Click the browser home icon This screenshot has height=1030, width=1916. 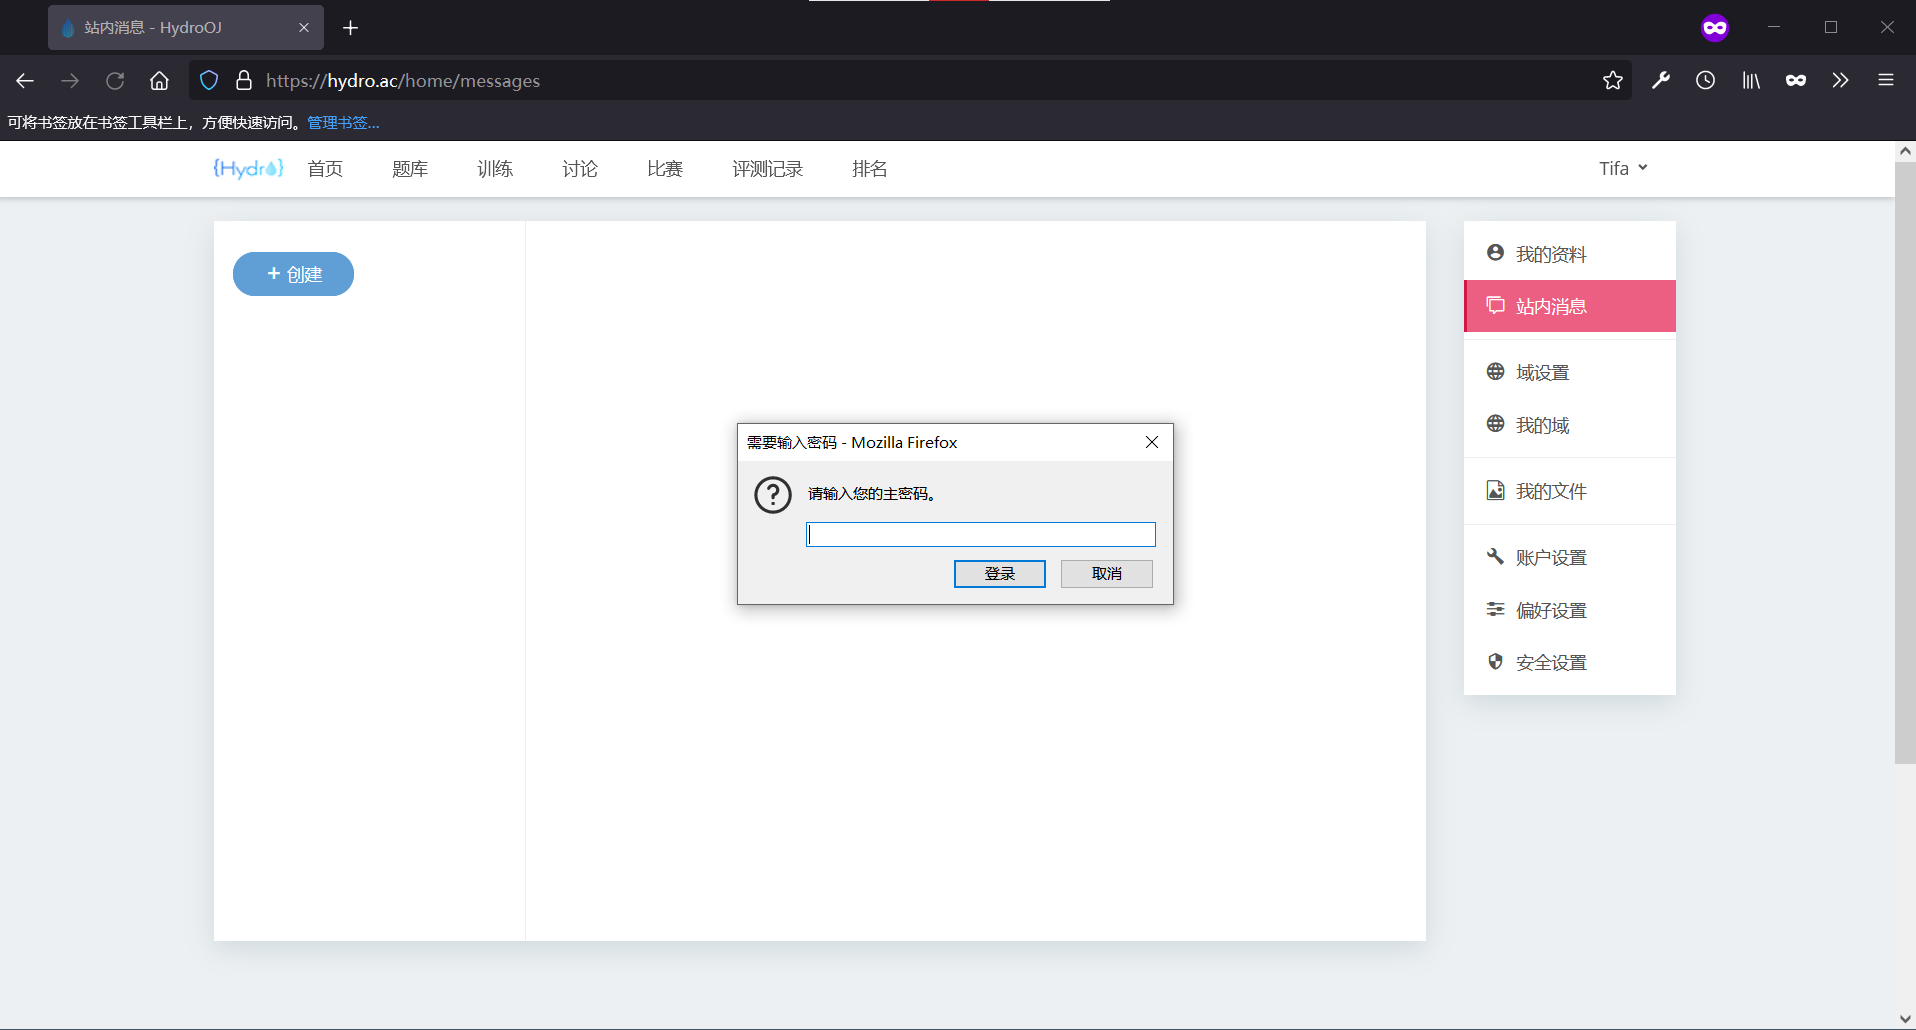point(158,81)
